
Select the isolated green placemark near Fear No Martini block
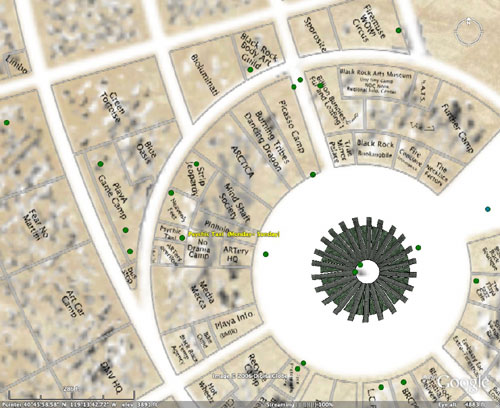[6, 123]
